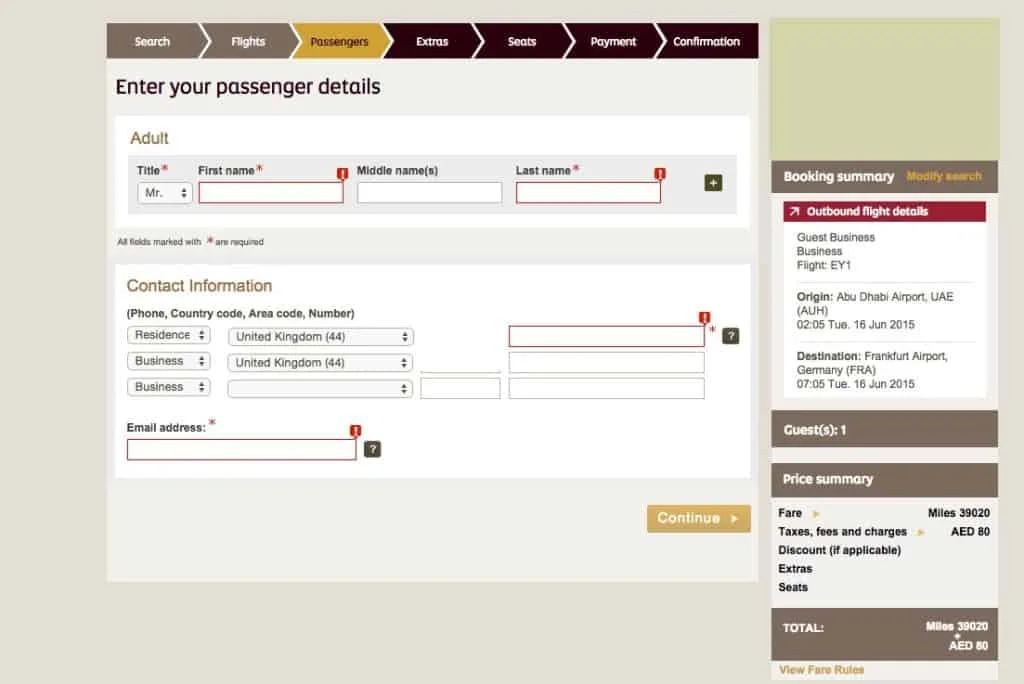Click the green plus icon beside Last name
The width and height of the screenshot is (1024, 684).
pos(713,183)
